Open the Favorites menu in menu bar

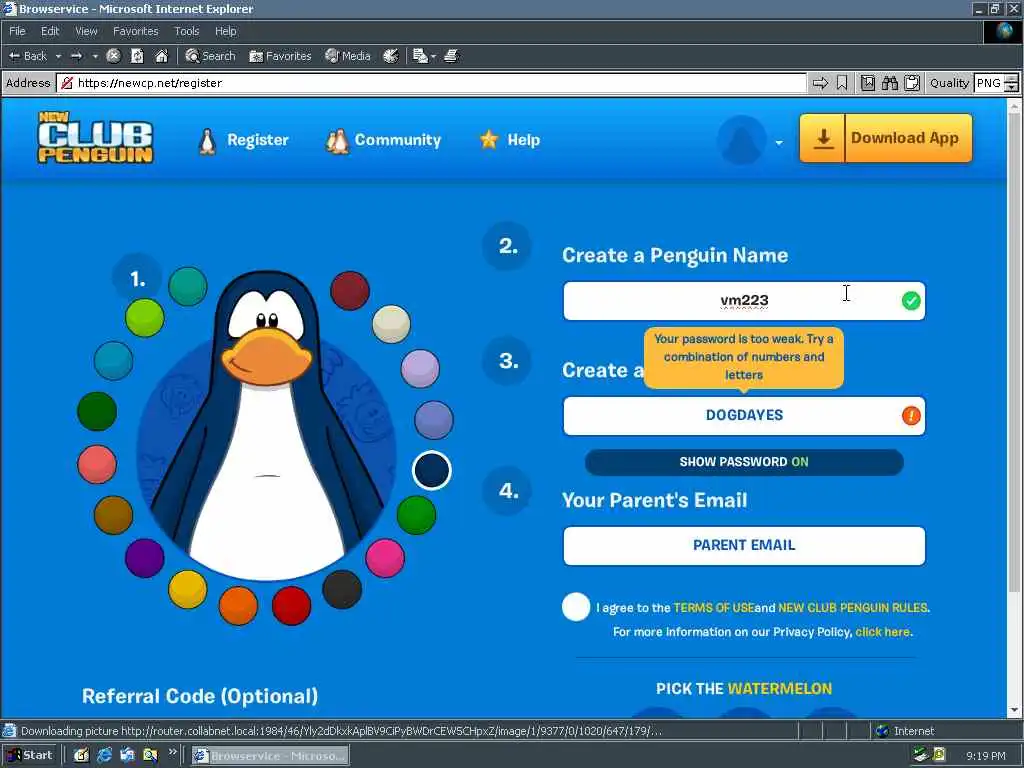[135, 31]
